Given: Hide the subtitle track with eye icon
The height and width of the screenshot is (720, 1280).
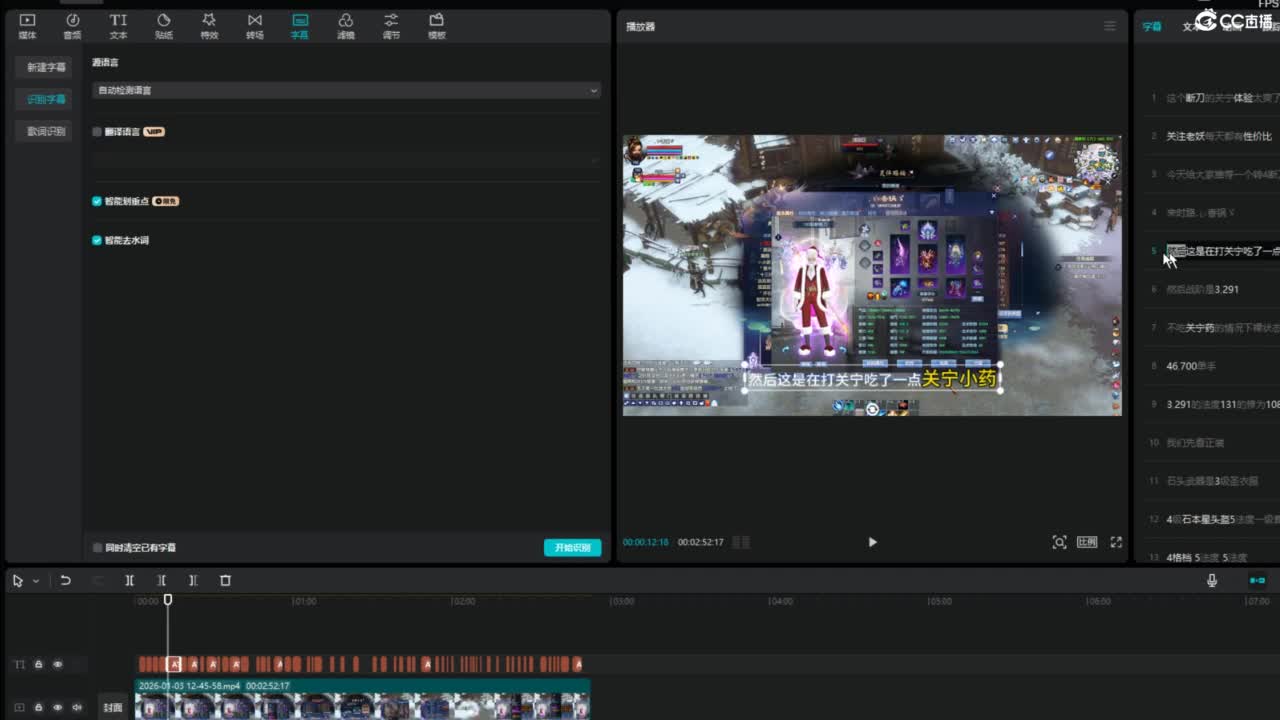Looking at the screenshot, I should click(57, 664).
